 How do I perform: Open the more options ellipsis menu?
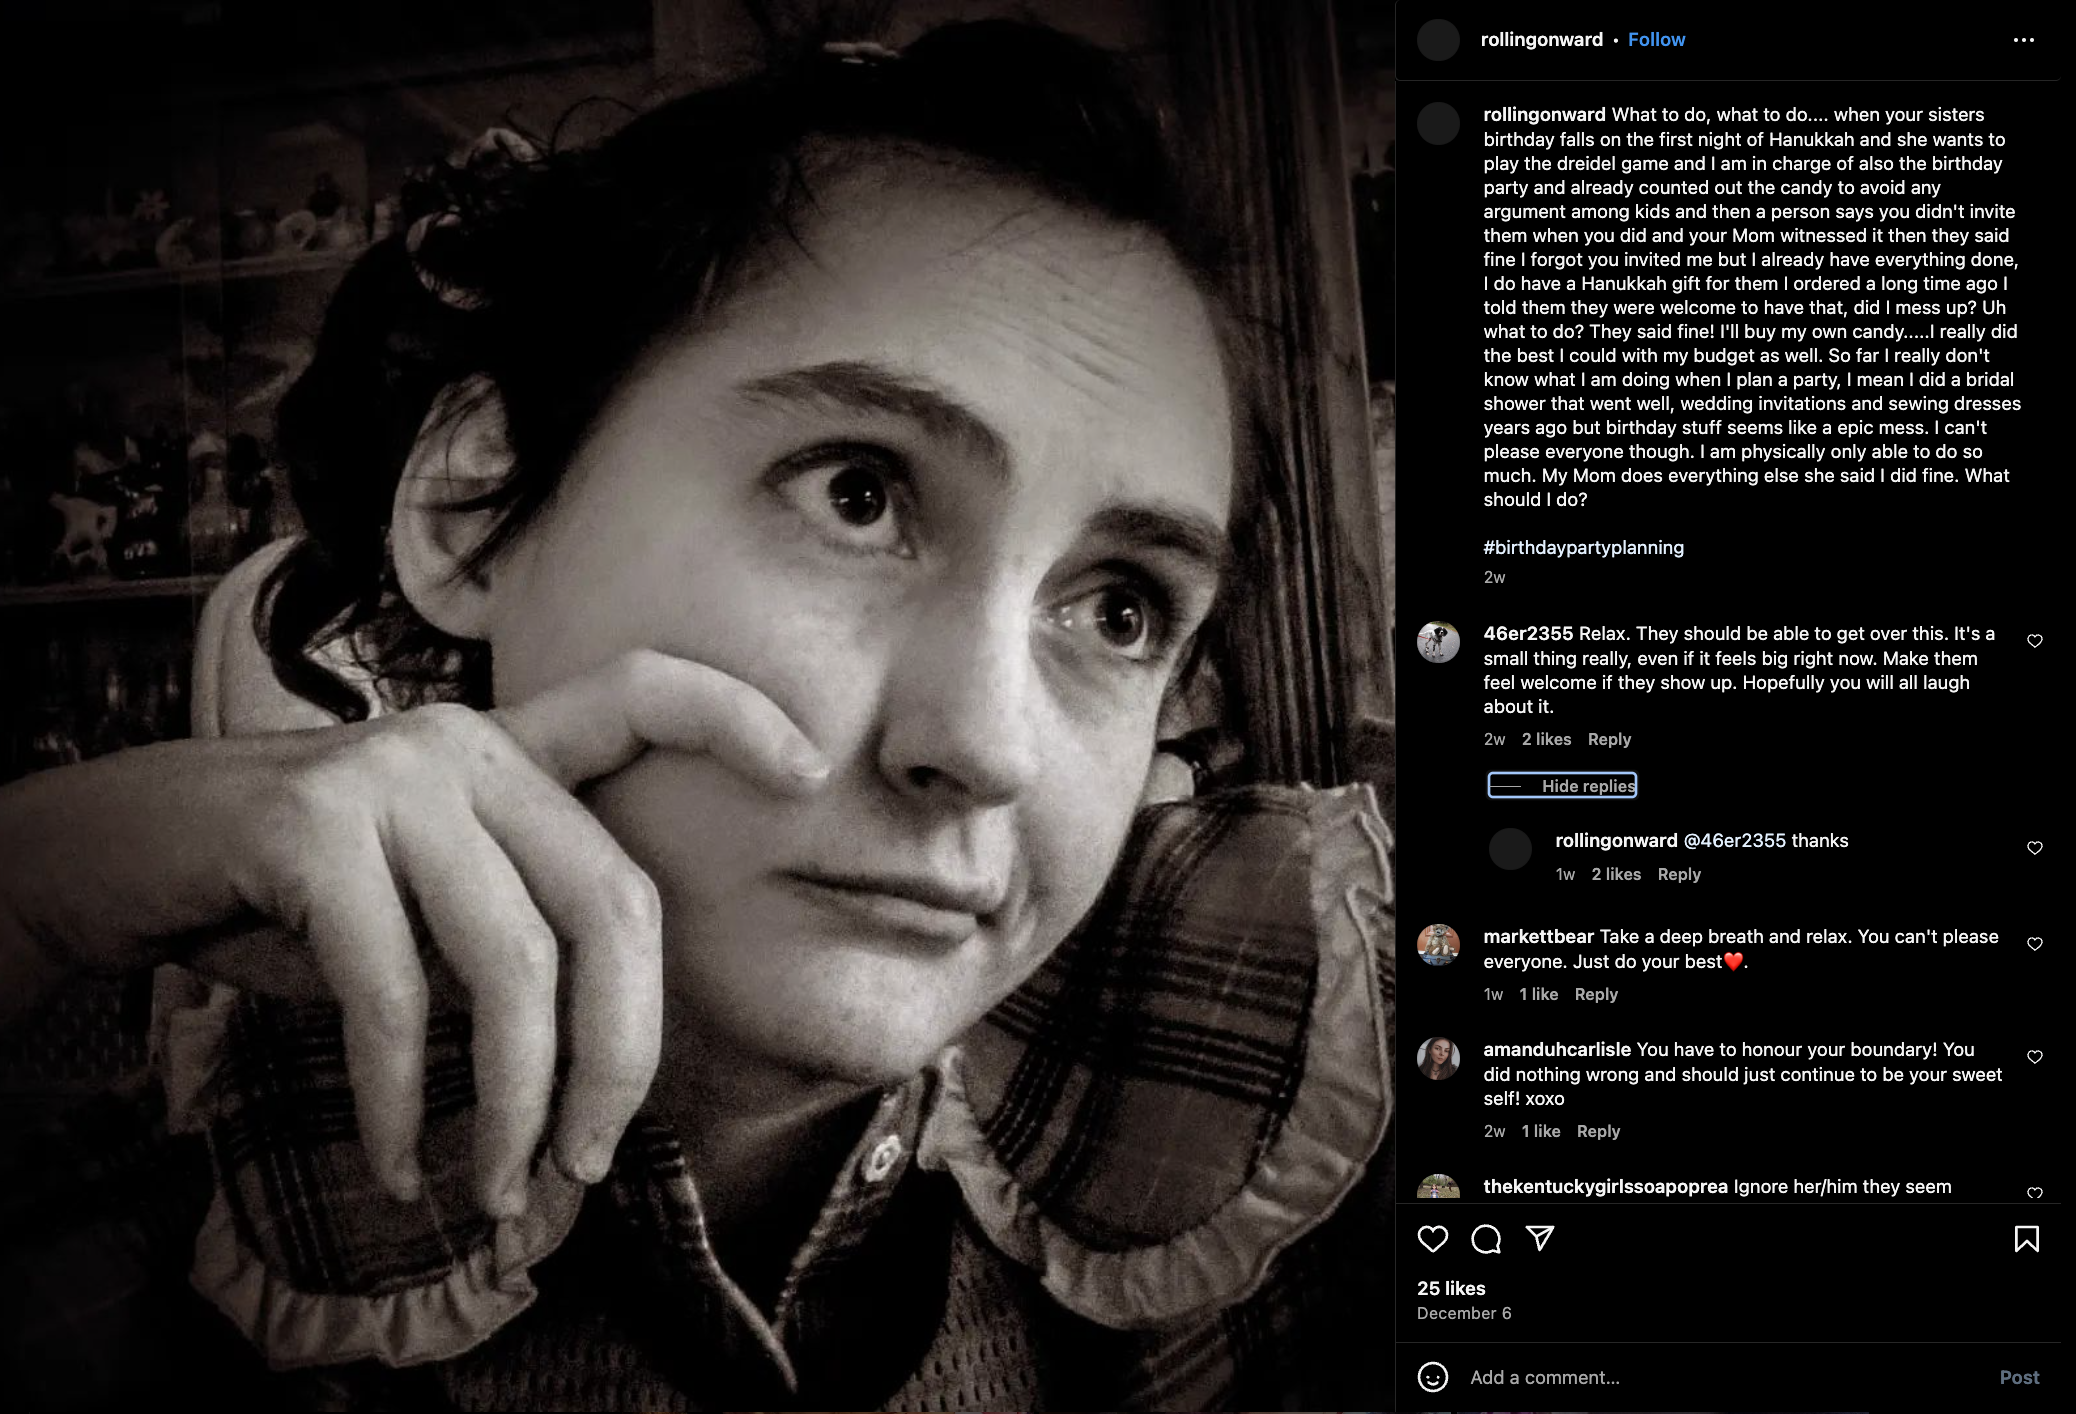click(x=2023, y=40)
